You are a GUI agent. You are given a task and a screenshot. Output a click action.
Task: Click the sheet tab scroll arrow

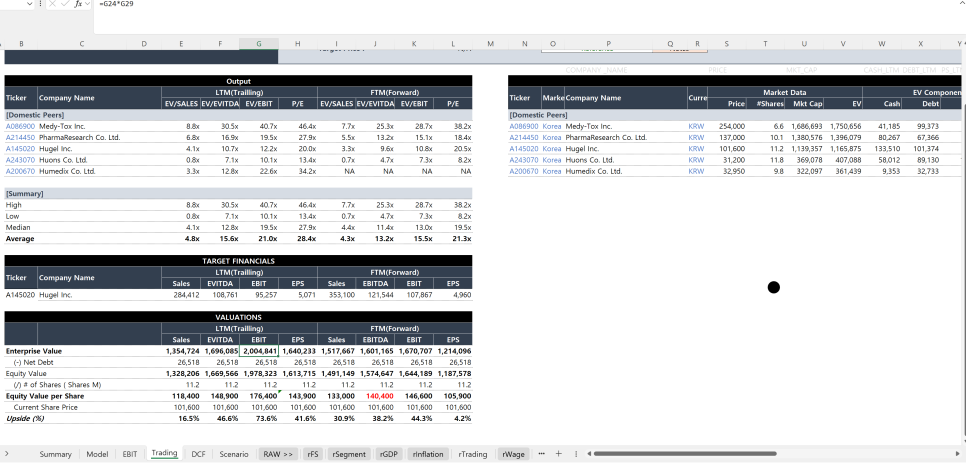(6, 454)
